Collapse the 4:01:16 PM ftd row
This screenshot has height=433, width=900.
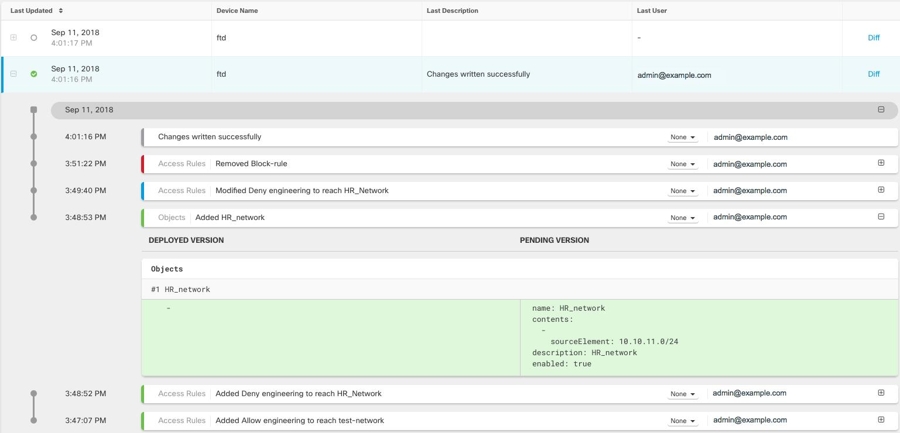click(x=14, y=74)
